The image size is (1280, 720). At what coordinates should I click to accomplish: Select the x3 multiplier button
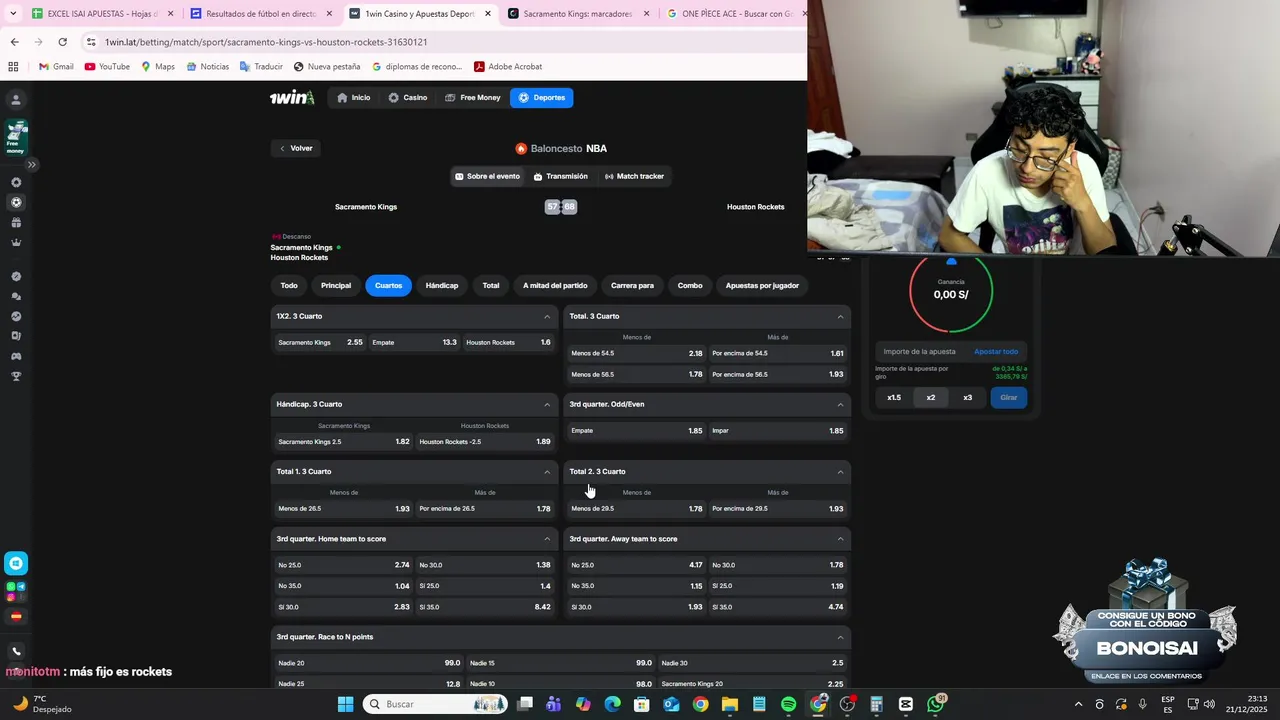coord(967,398)
